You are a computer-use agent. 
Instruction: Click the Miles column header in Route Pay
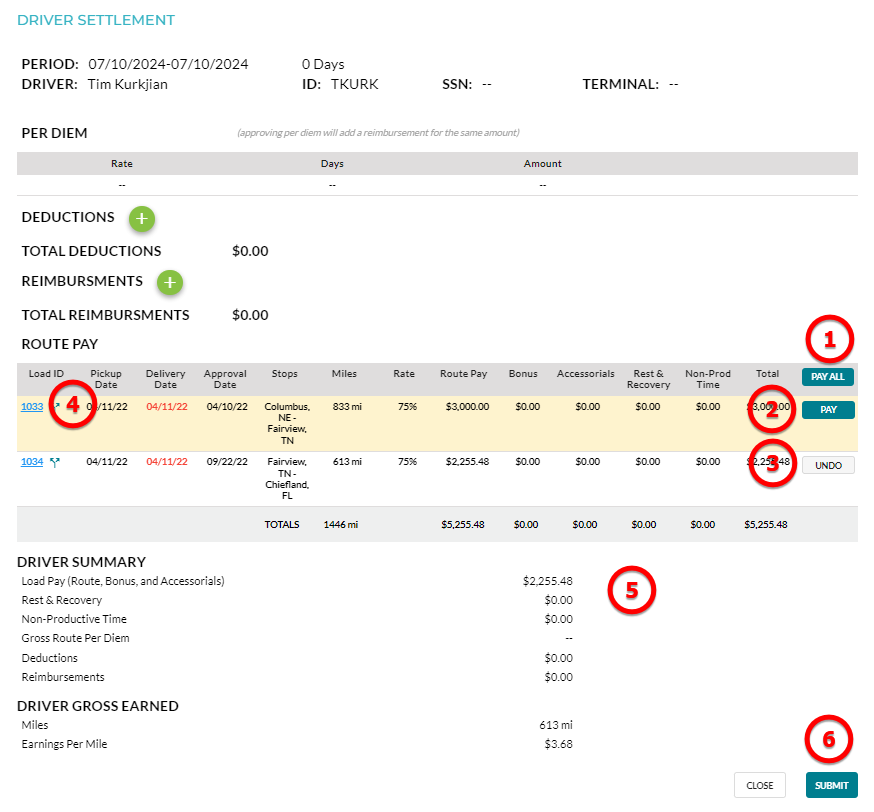(x=344, y=374)
